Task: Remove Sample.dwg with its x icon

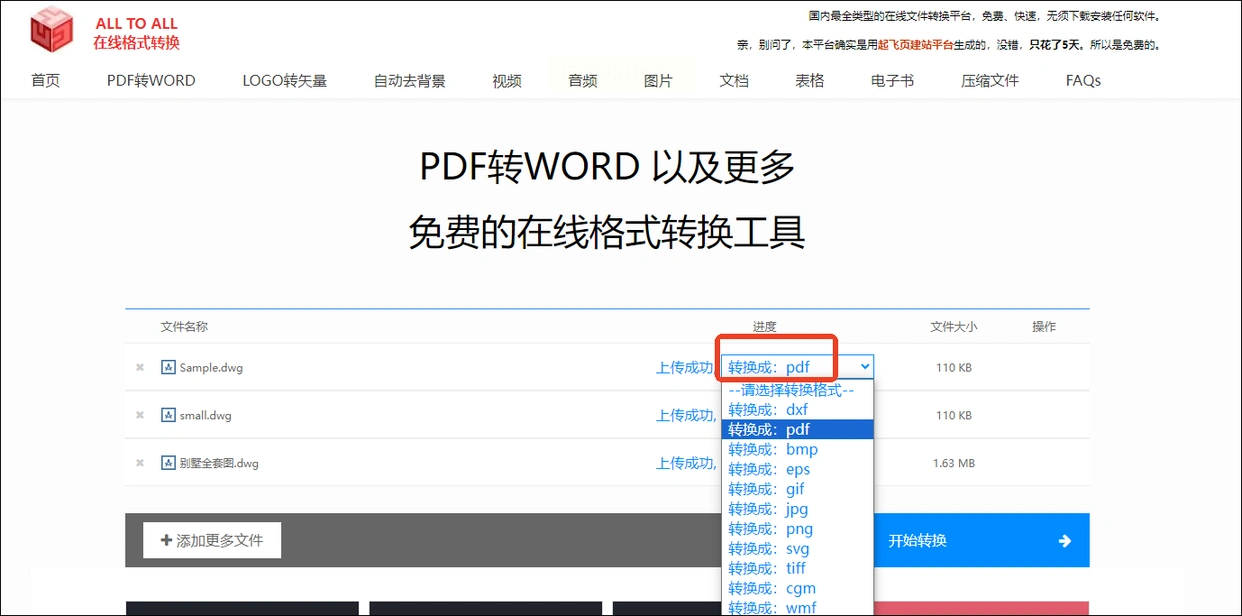Action: tap(140, 367)
